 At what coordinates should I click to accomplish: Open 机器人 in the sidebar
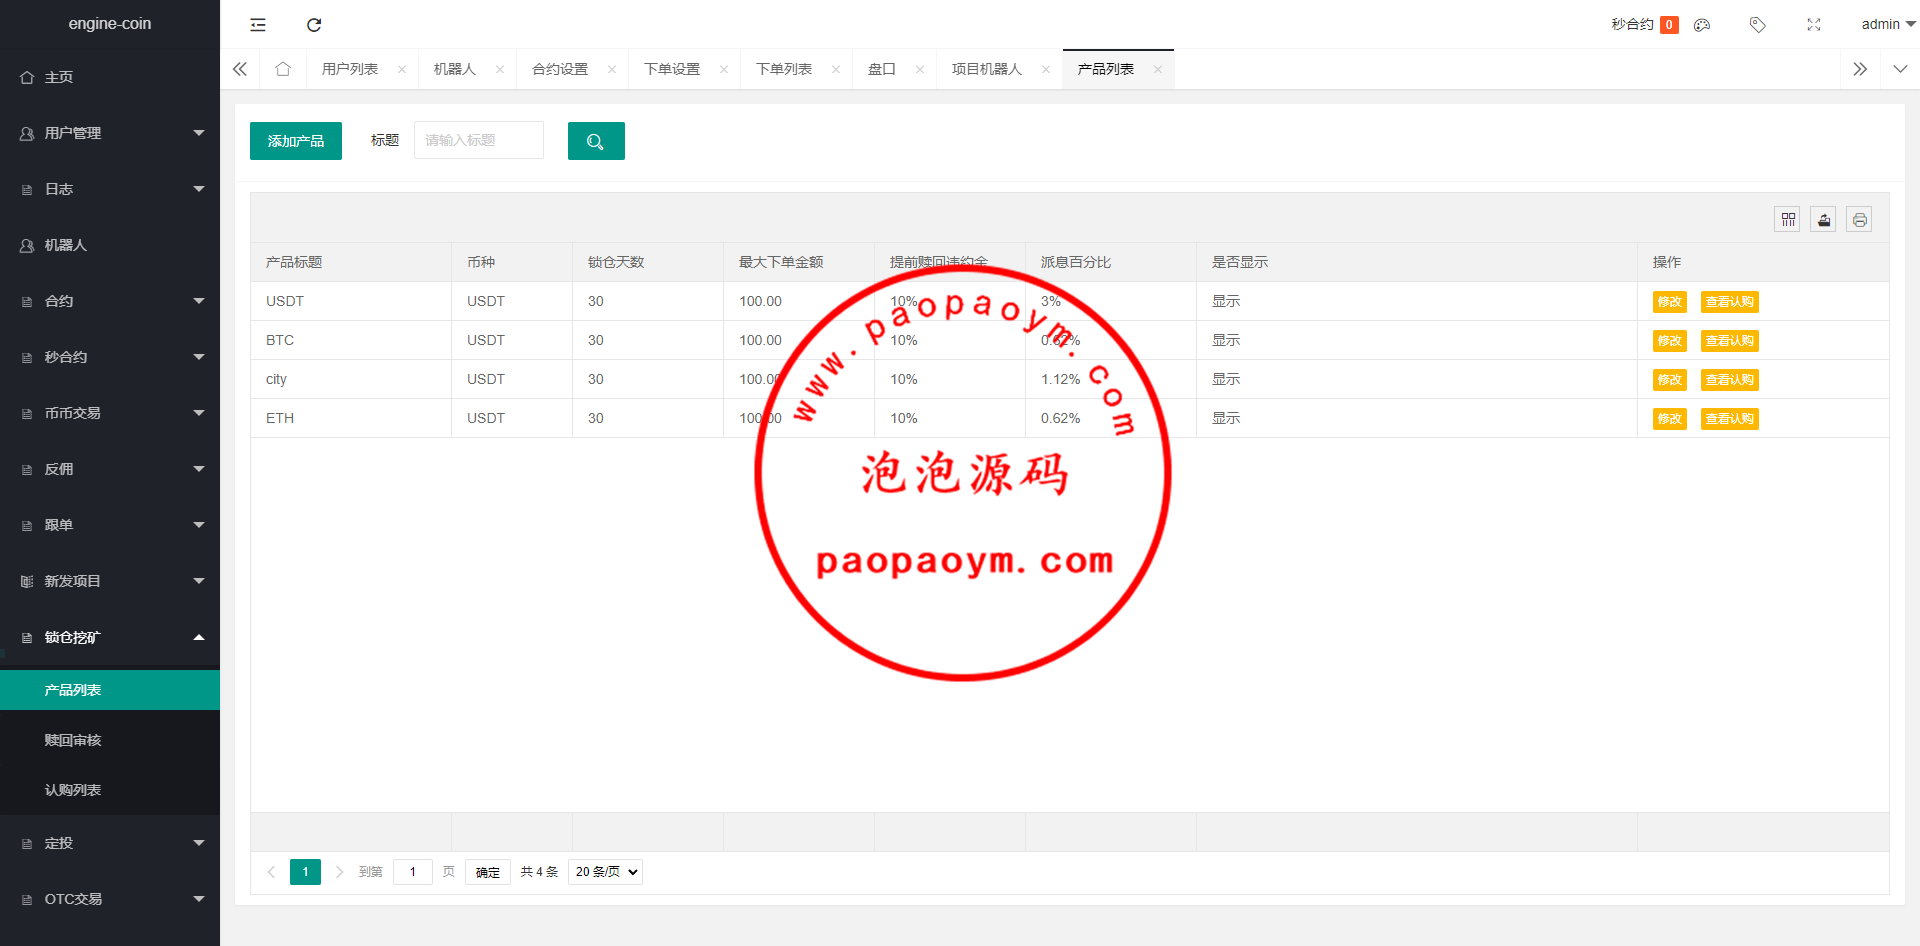point(110,245)
